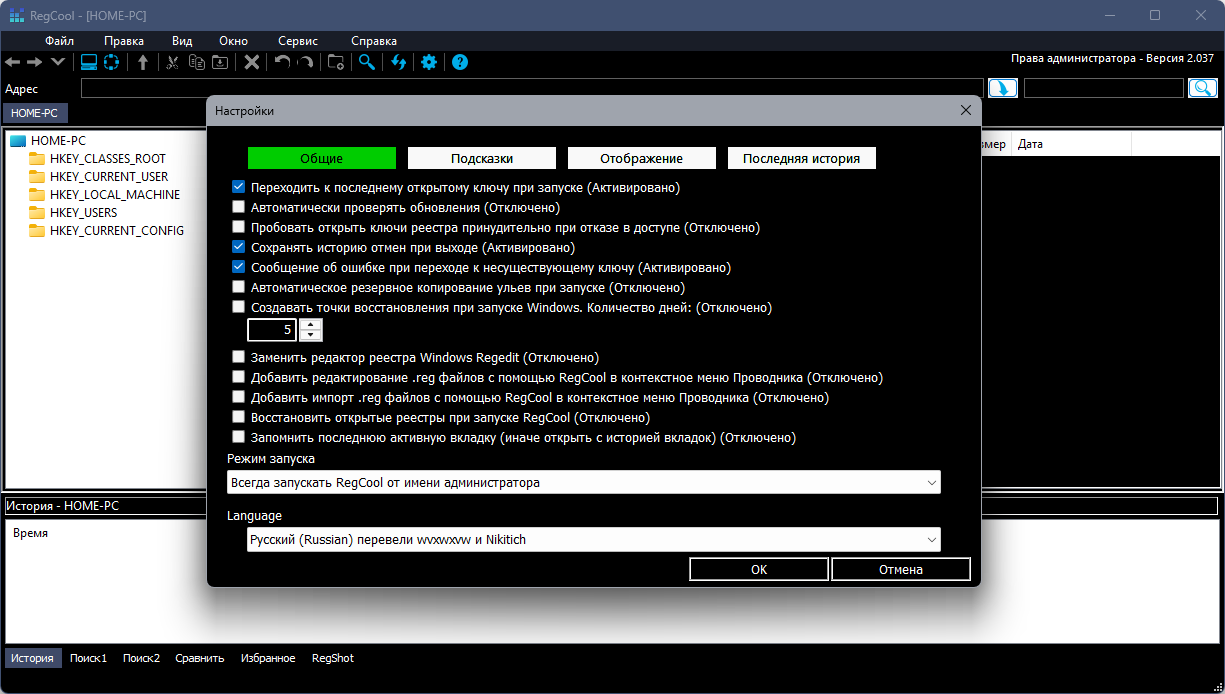Expand the Language dropdown list
1225x694 pixels.
coord(594,540)
